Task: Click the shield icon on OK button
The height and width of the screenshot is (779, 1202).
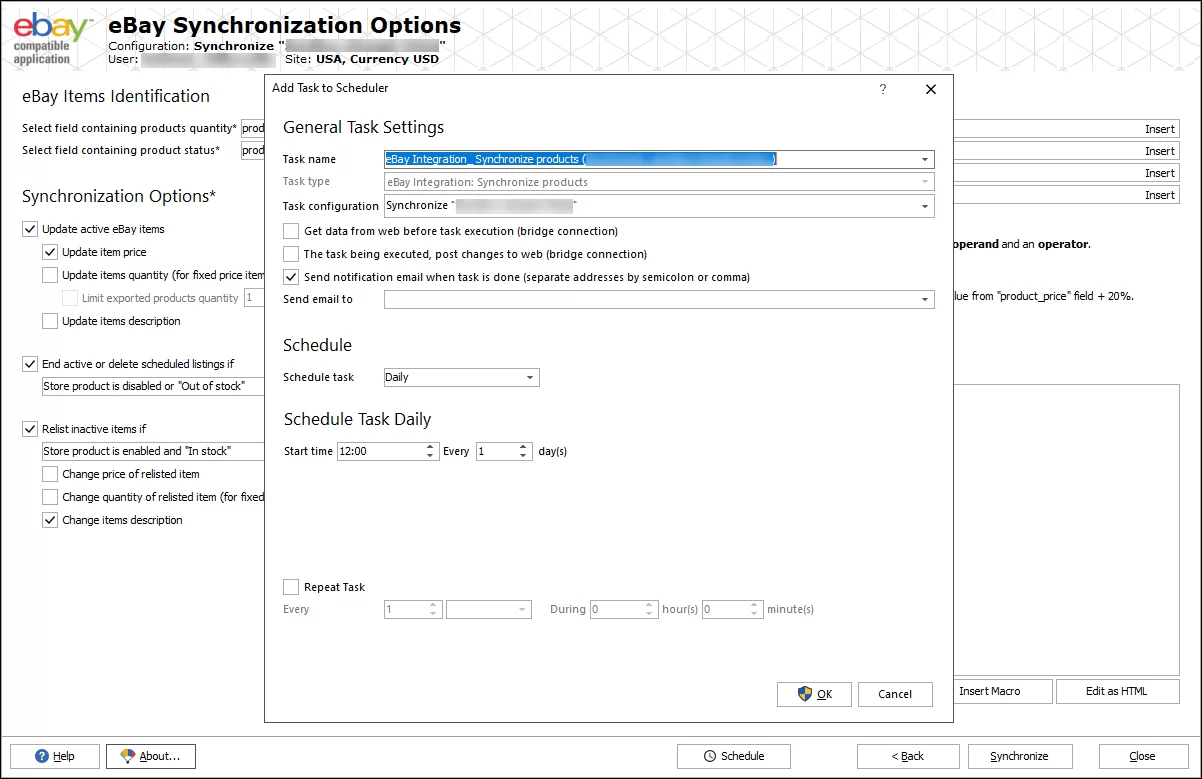Action: coord(805,694)
